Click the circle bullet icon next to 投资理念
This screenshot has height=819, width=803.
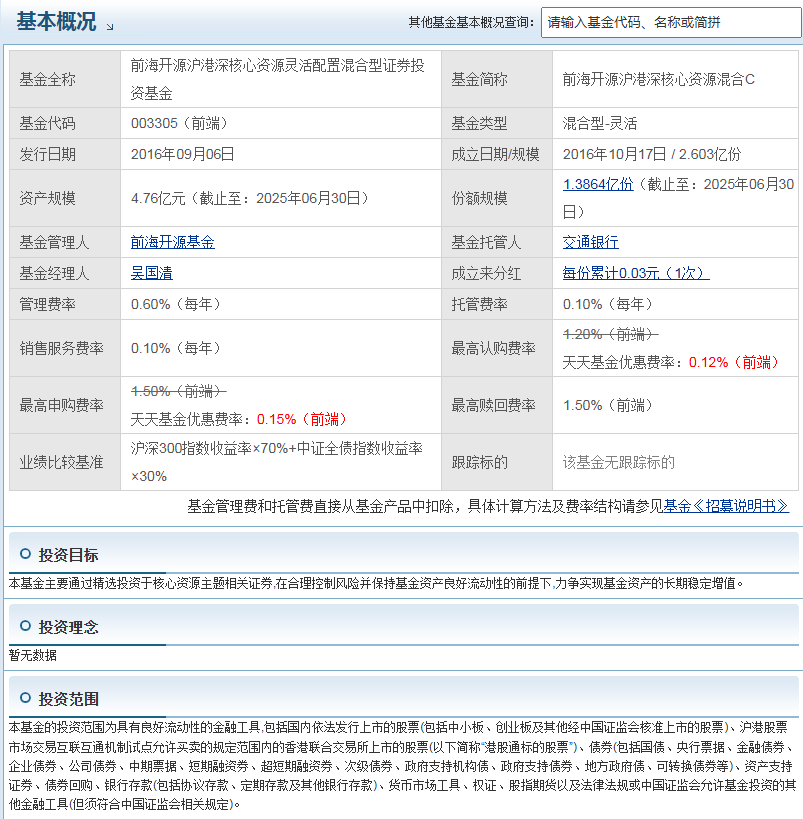click(25, 626)
